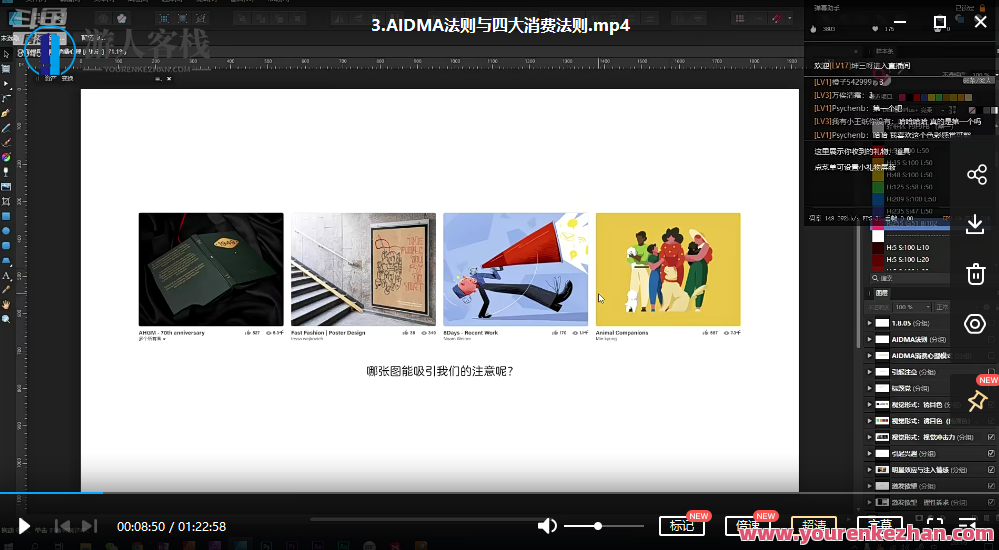Click the trash delete icon

click(x=975, y=274)
